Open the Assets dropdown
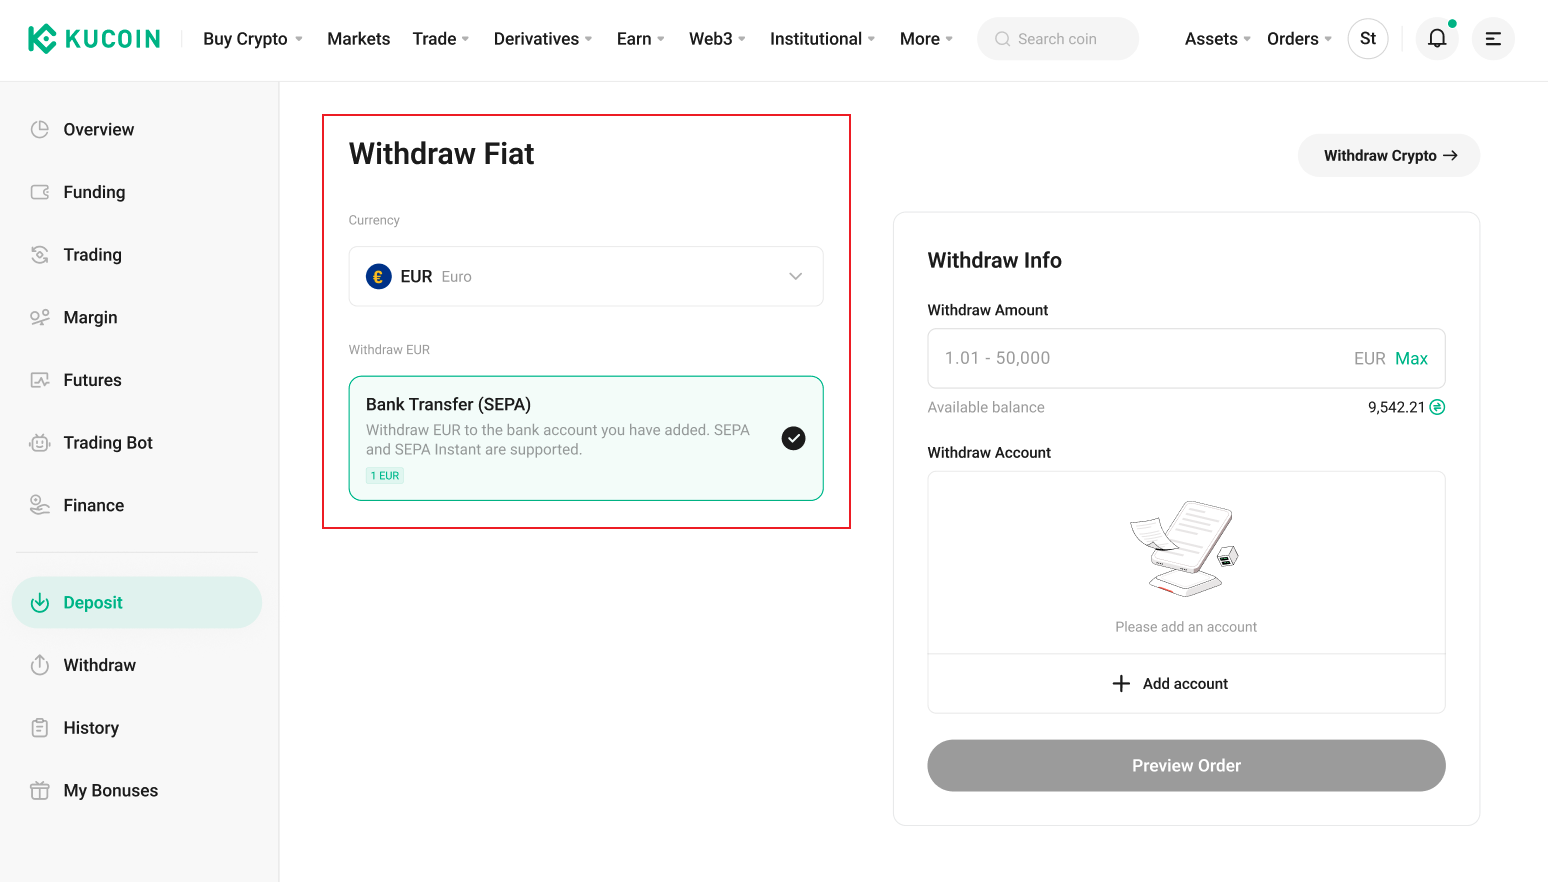This screenshot has width=1548, height=882. click(1216, 39)
